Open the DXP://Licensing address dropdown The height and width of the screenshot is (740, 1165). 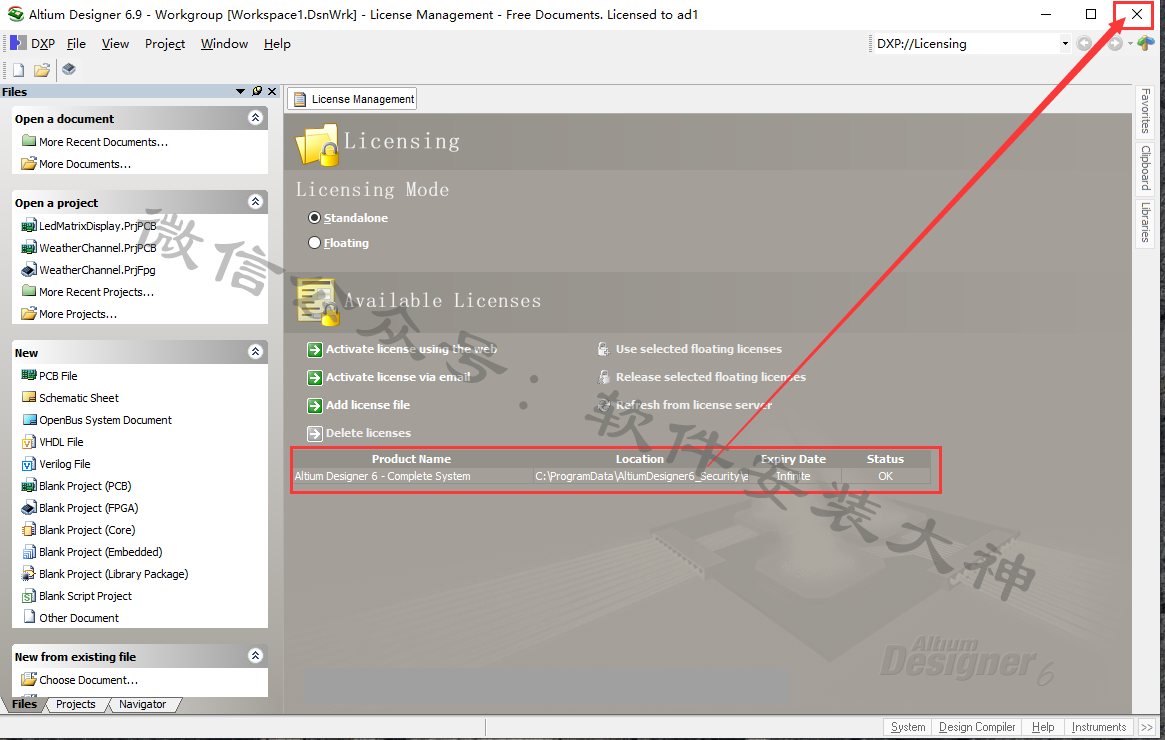1065,44
